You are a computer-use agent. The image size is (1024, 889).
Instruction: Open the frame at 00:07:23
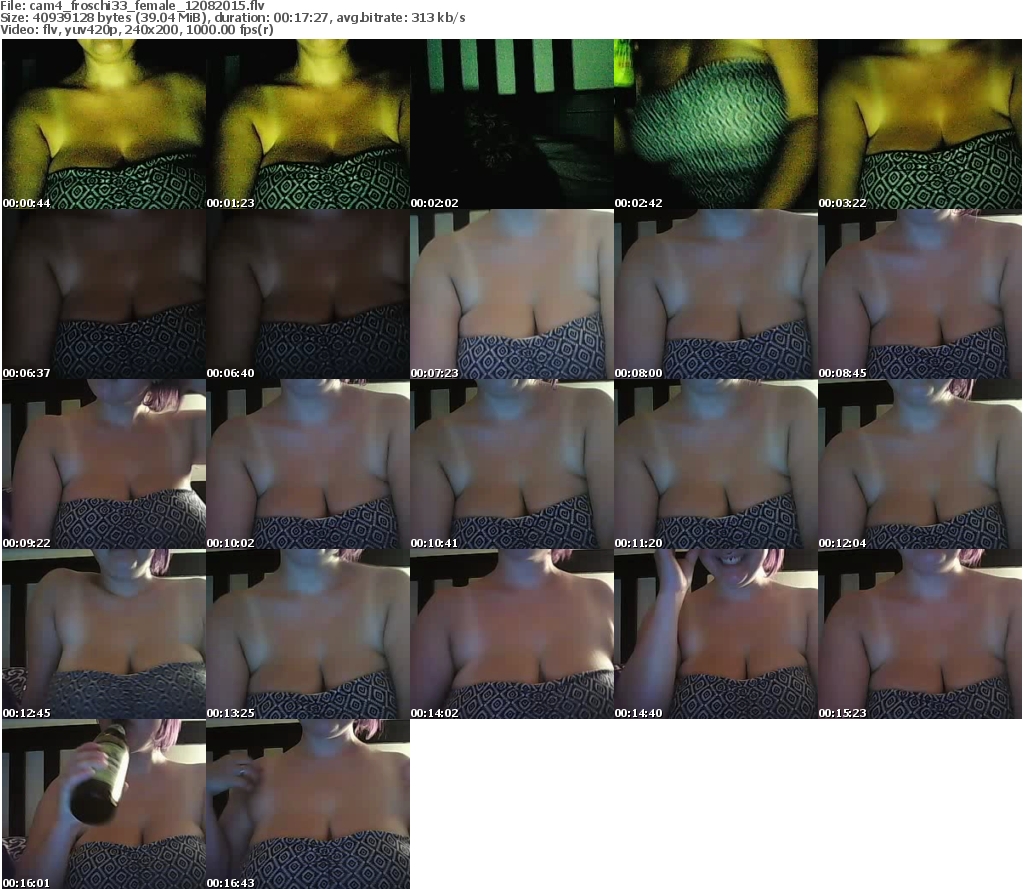point(512,294)
